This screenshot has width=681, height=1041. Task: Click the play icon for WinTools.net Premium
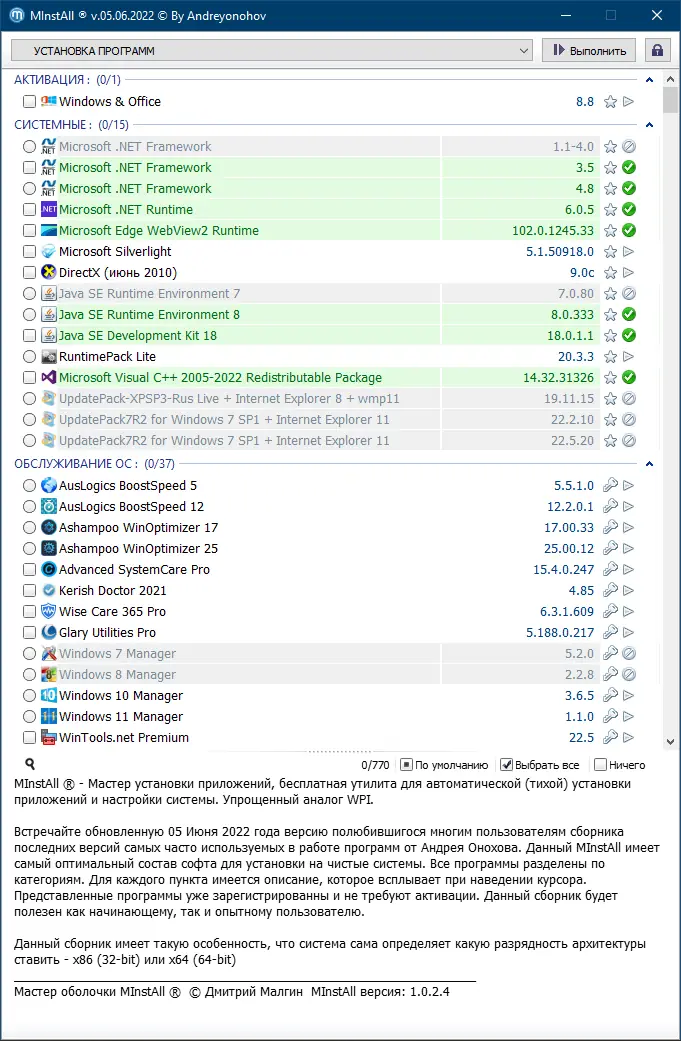pyautogui.click(x=628, y=737)
